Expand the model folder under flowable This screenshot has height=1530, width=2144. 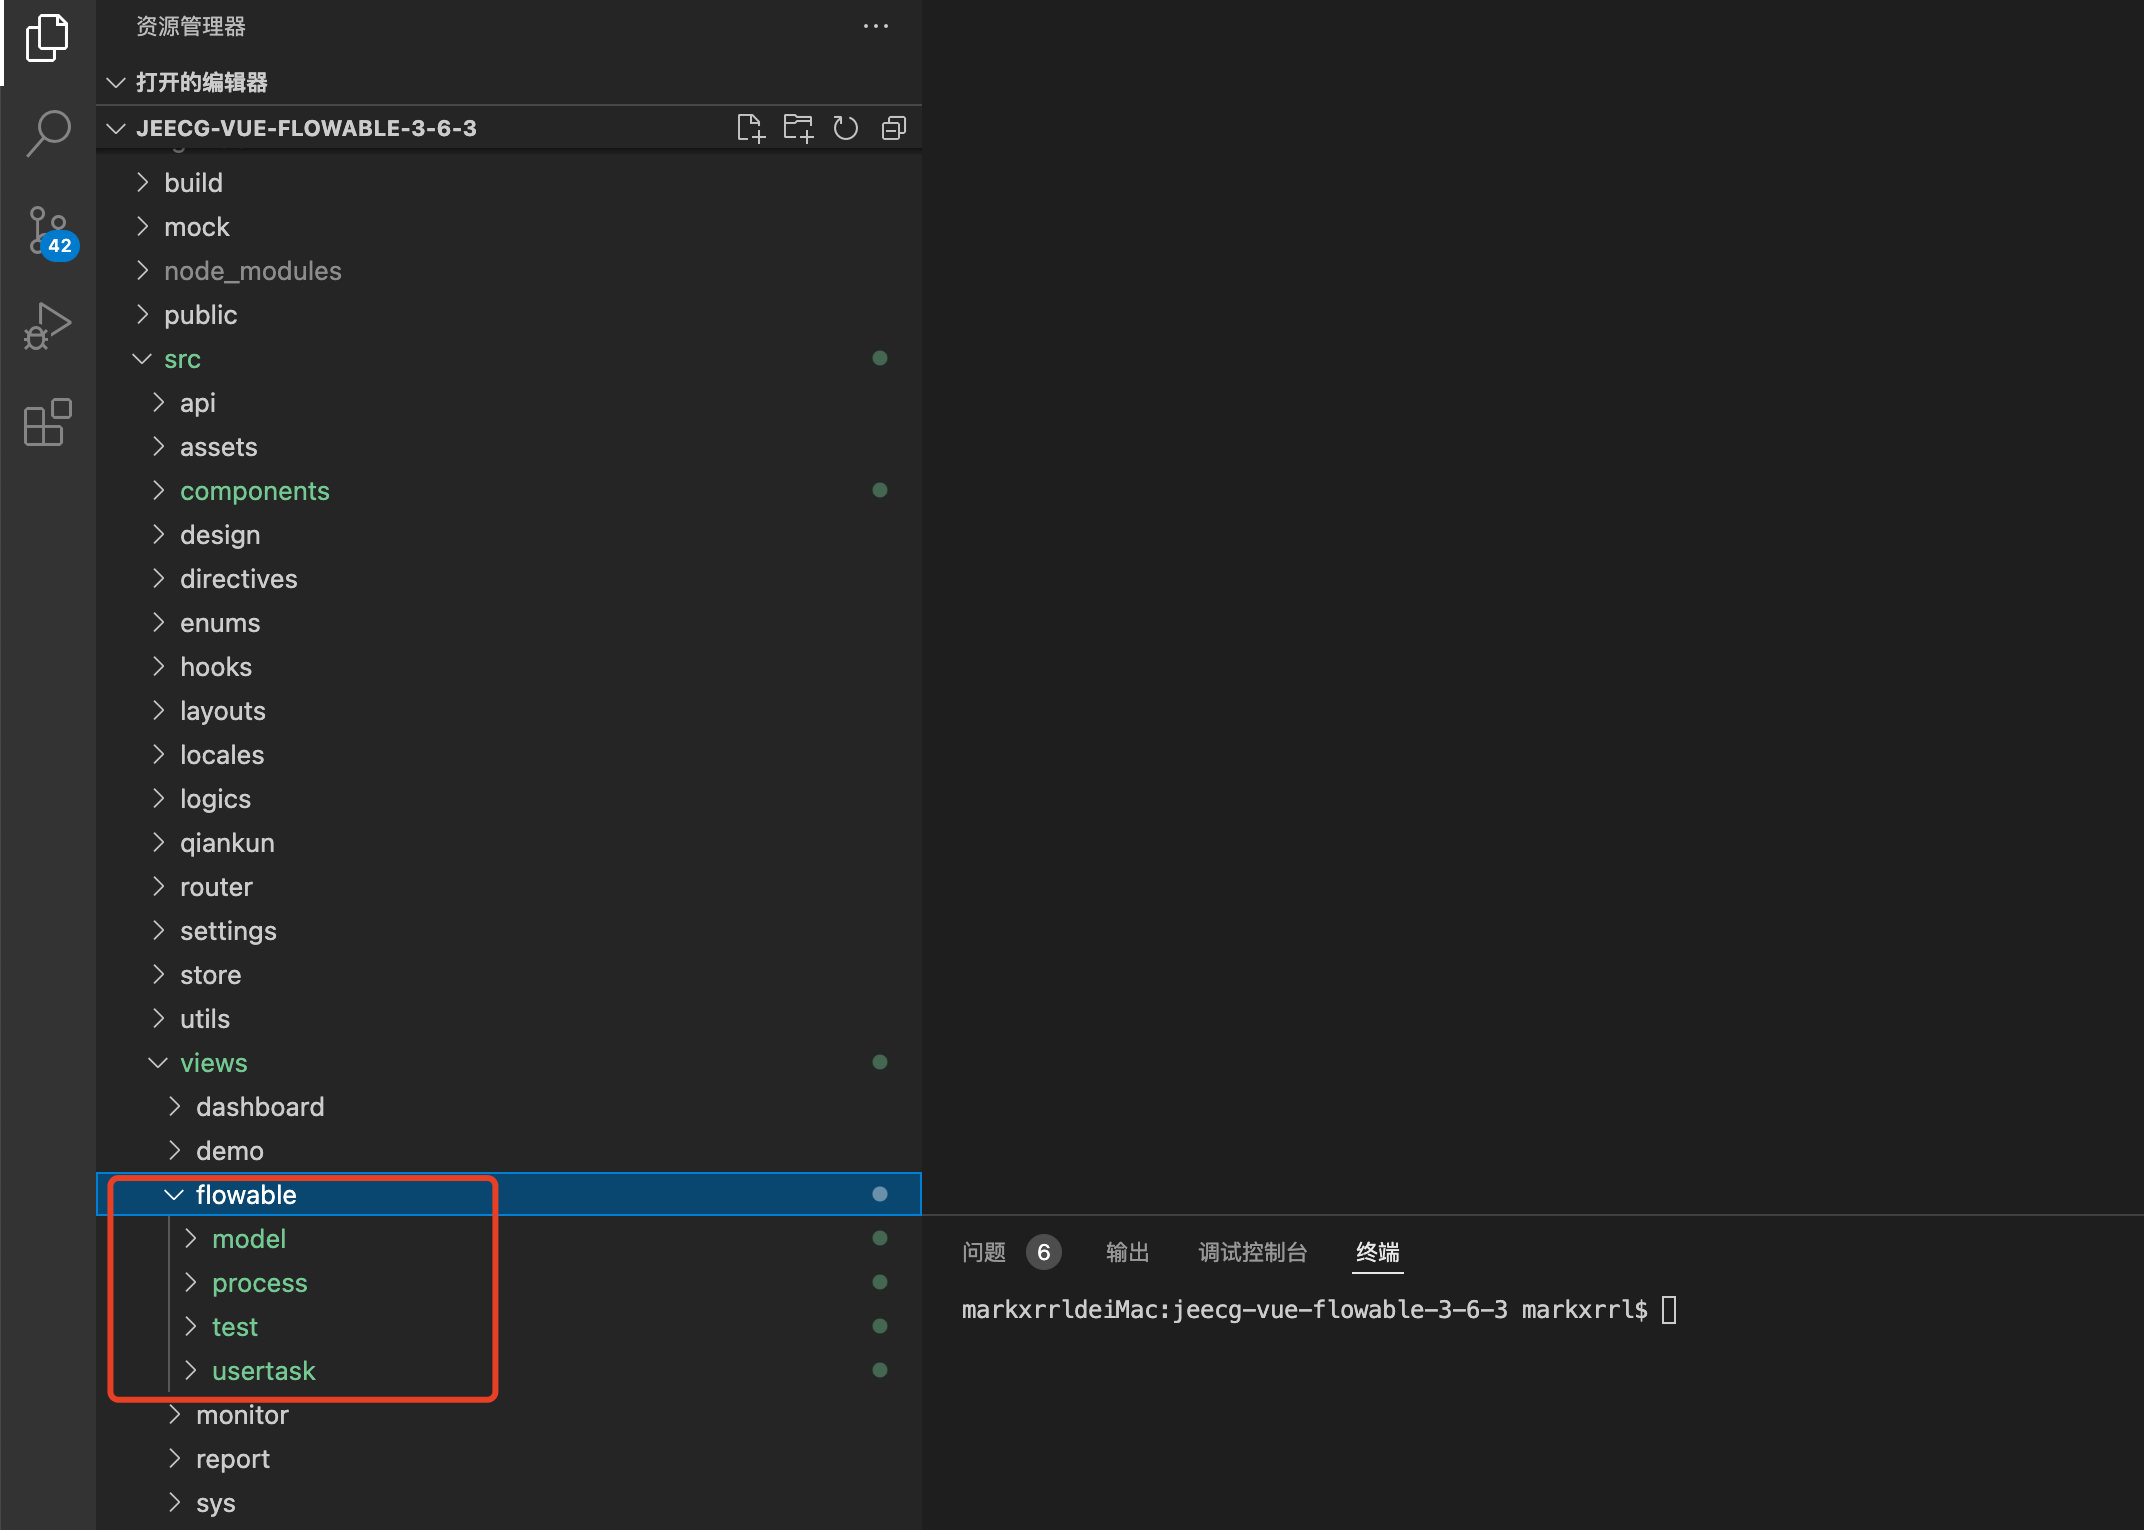508,1239
